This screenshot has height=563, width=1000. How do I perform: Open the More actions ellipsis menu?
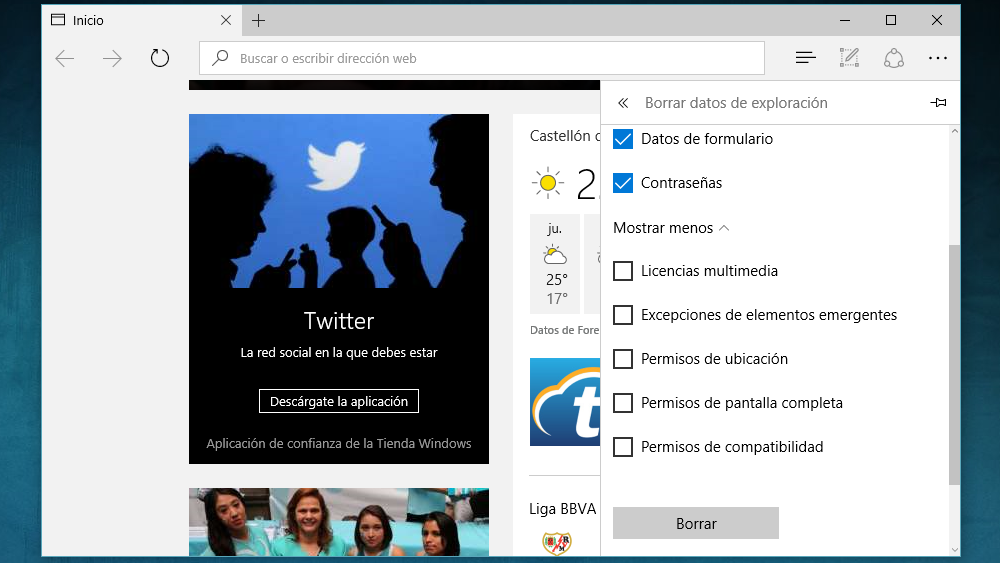coord(938,58)
